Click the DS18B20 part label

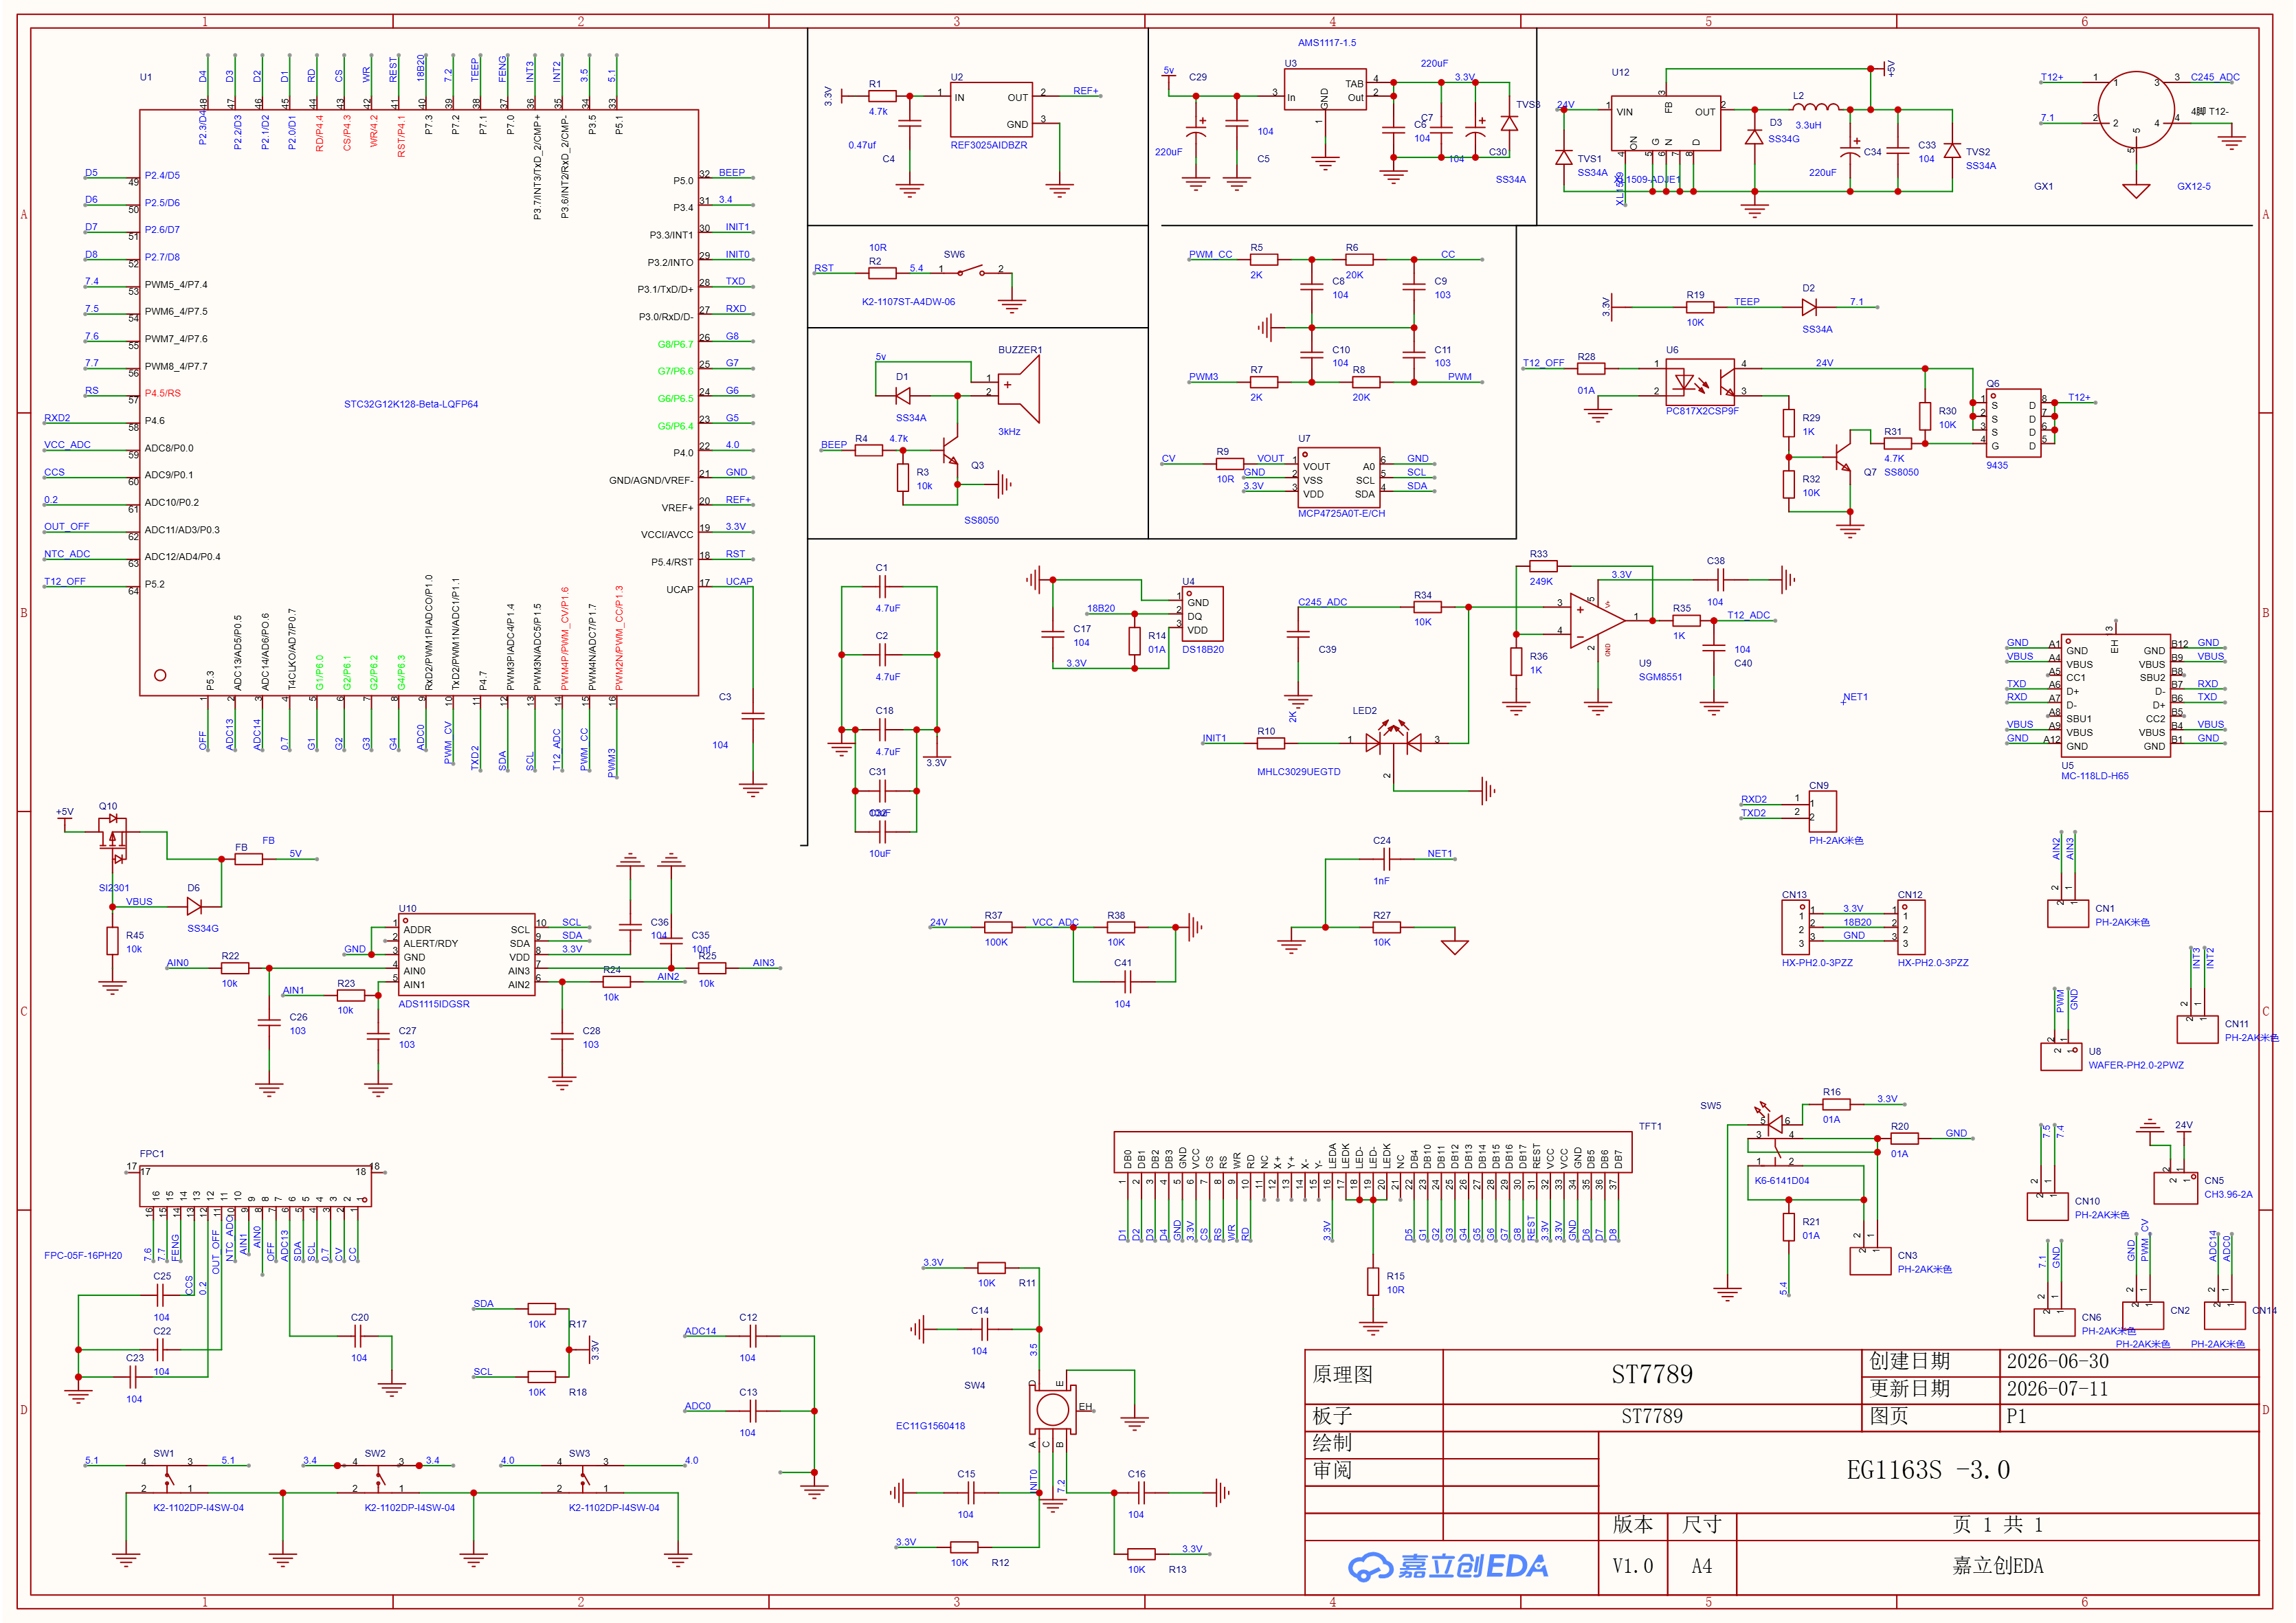coord(1202,649)
